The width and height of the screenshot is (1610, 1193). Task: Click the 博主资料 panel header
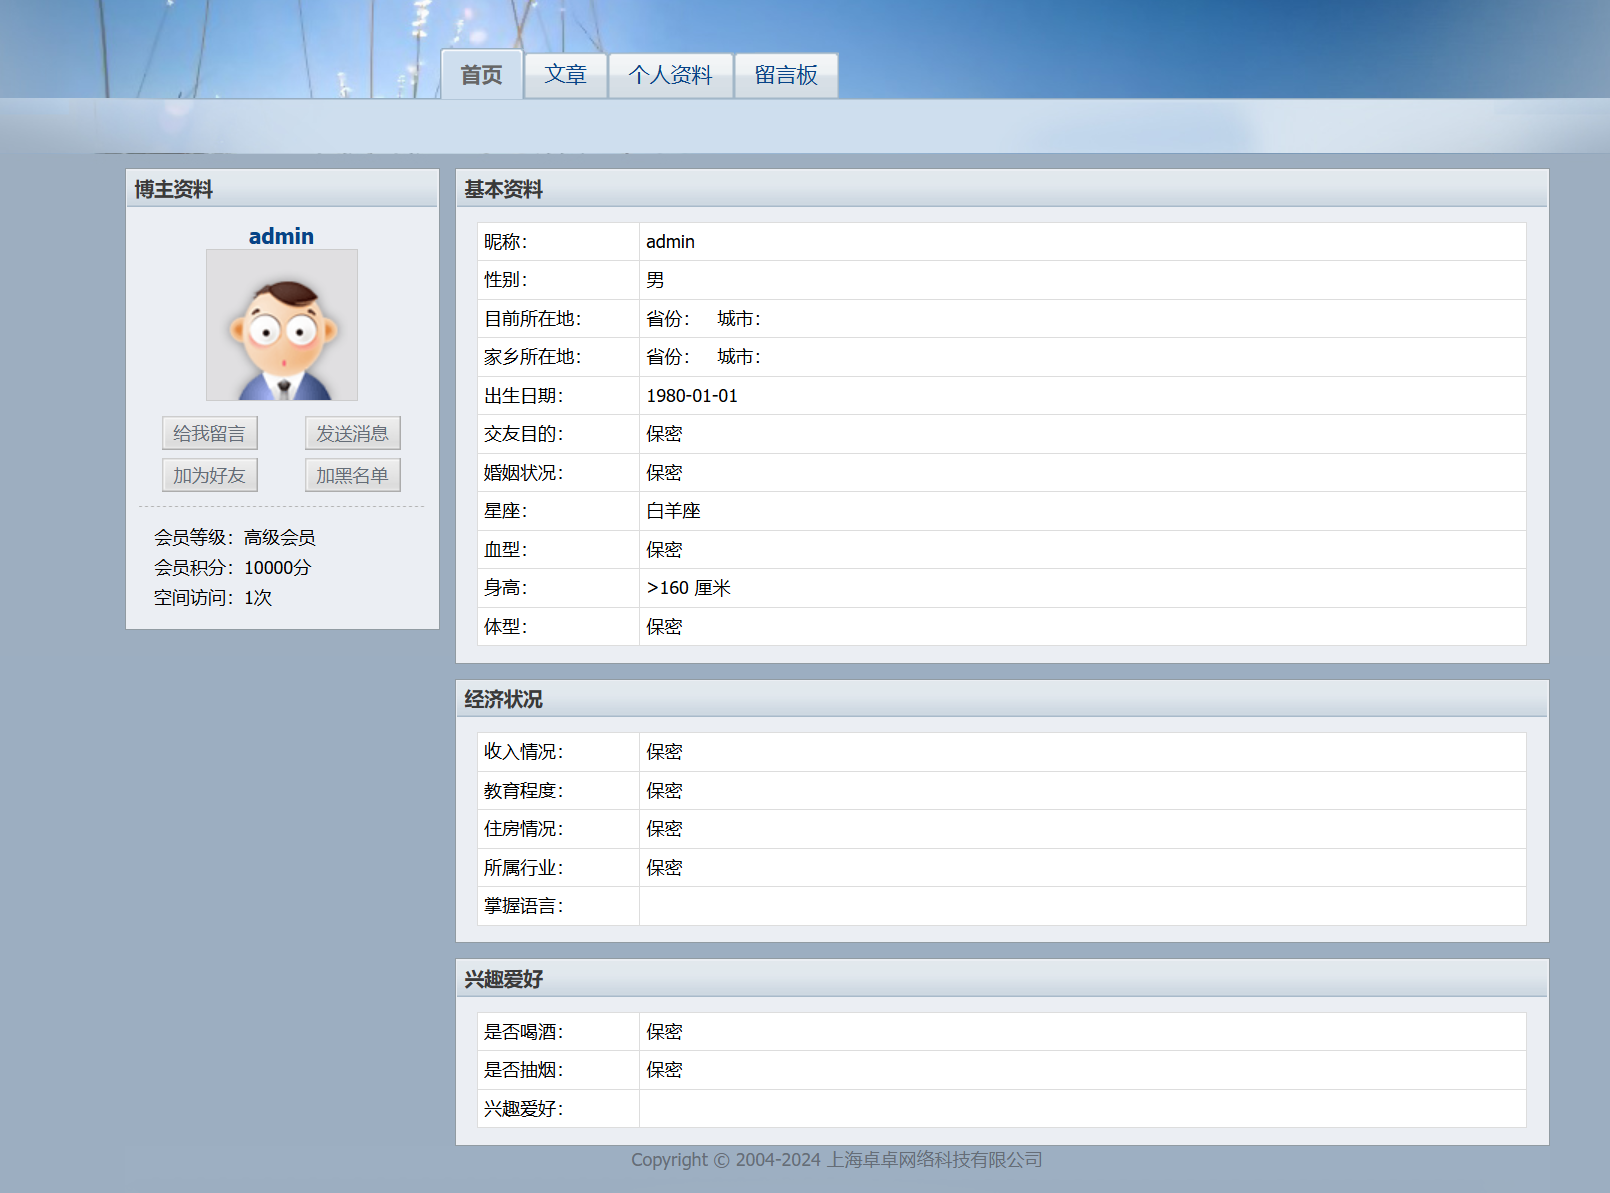click(x=174, y=189)
